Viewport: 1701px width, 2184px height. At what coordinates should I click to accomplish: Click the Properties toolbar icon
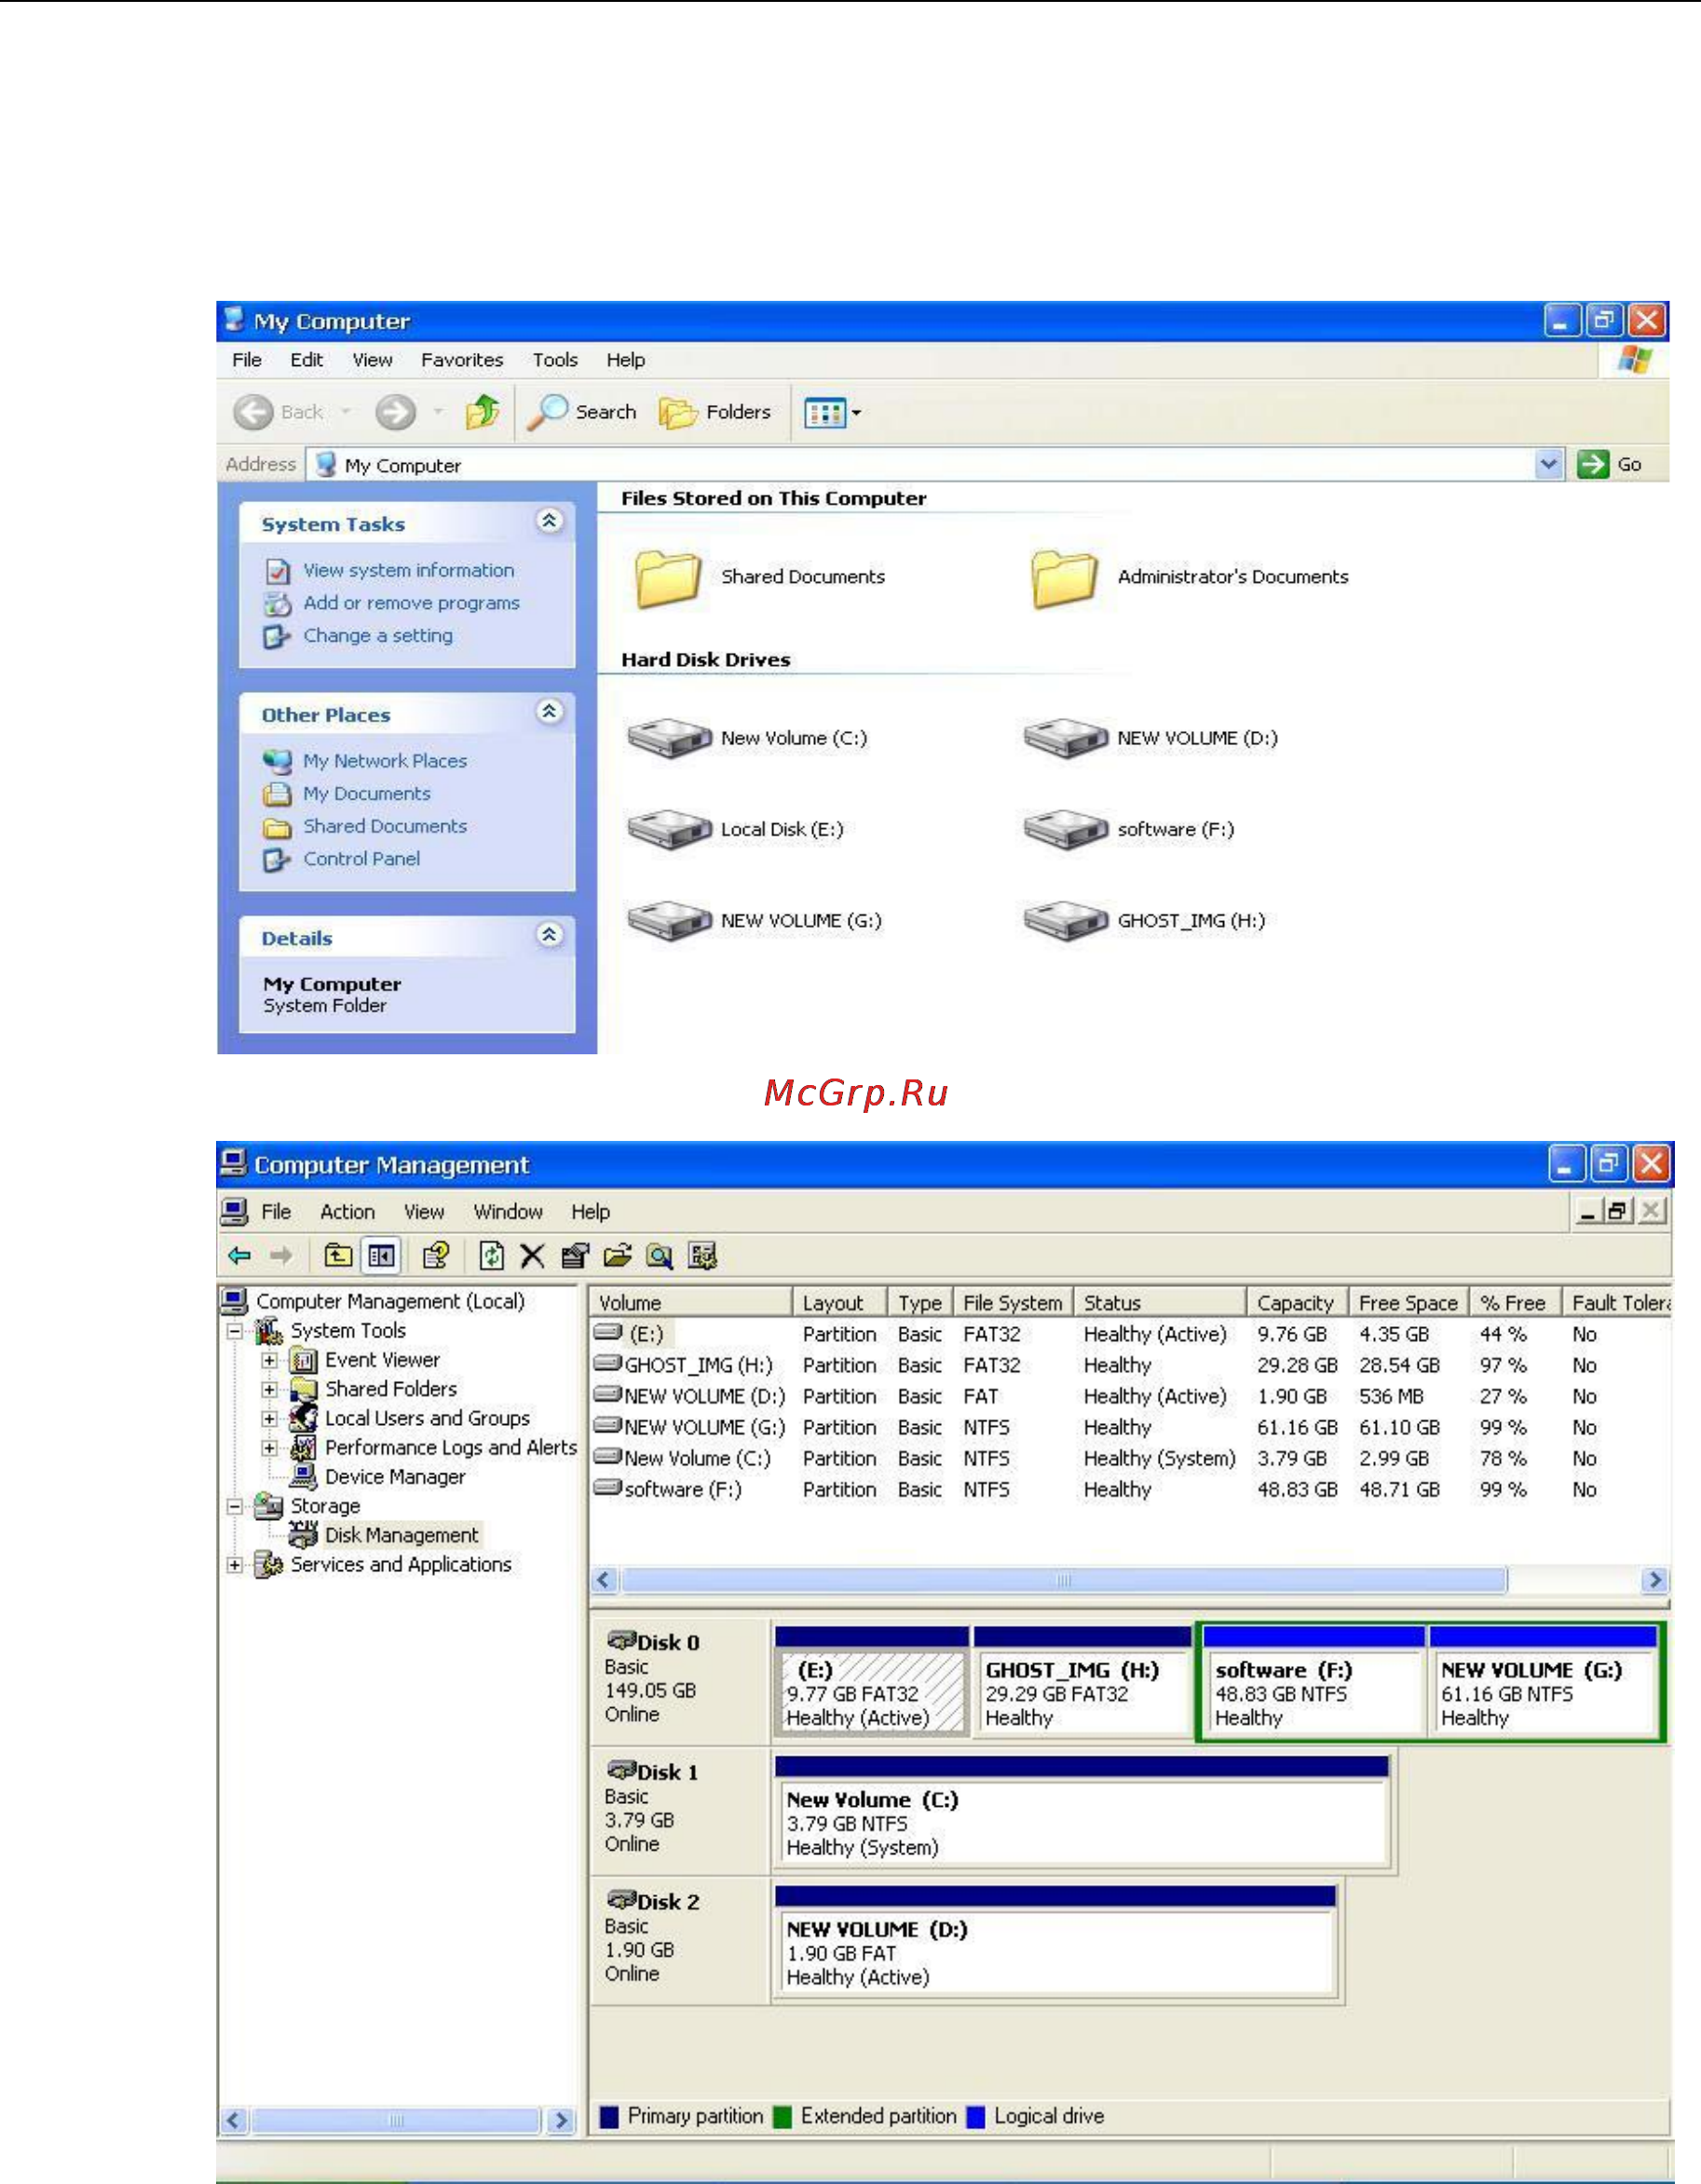[575, 1256]
